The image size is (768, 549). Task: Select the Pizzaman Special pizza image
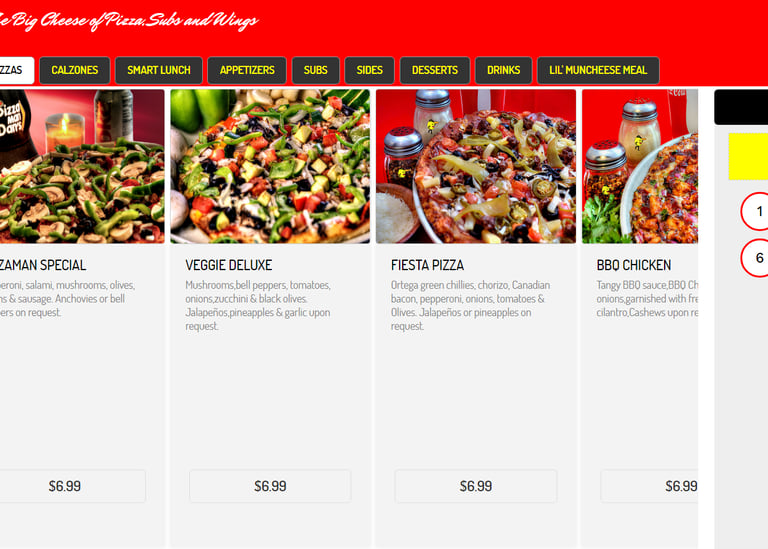coord(82,166)
